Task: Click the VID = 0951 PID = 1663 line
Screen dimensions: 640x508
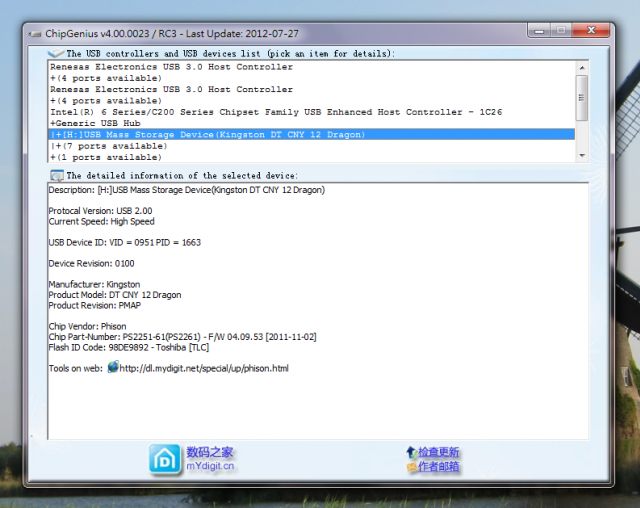Action: (125, 243)
